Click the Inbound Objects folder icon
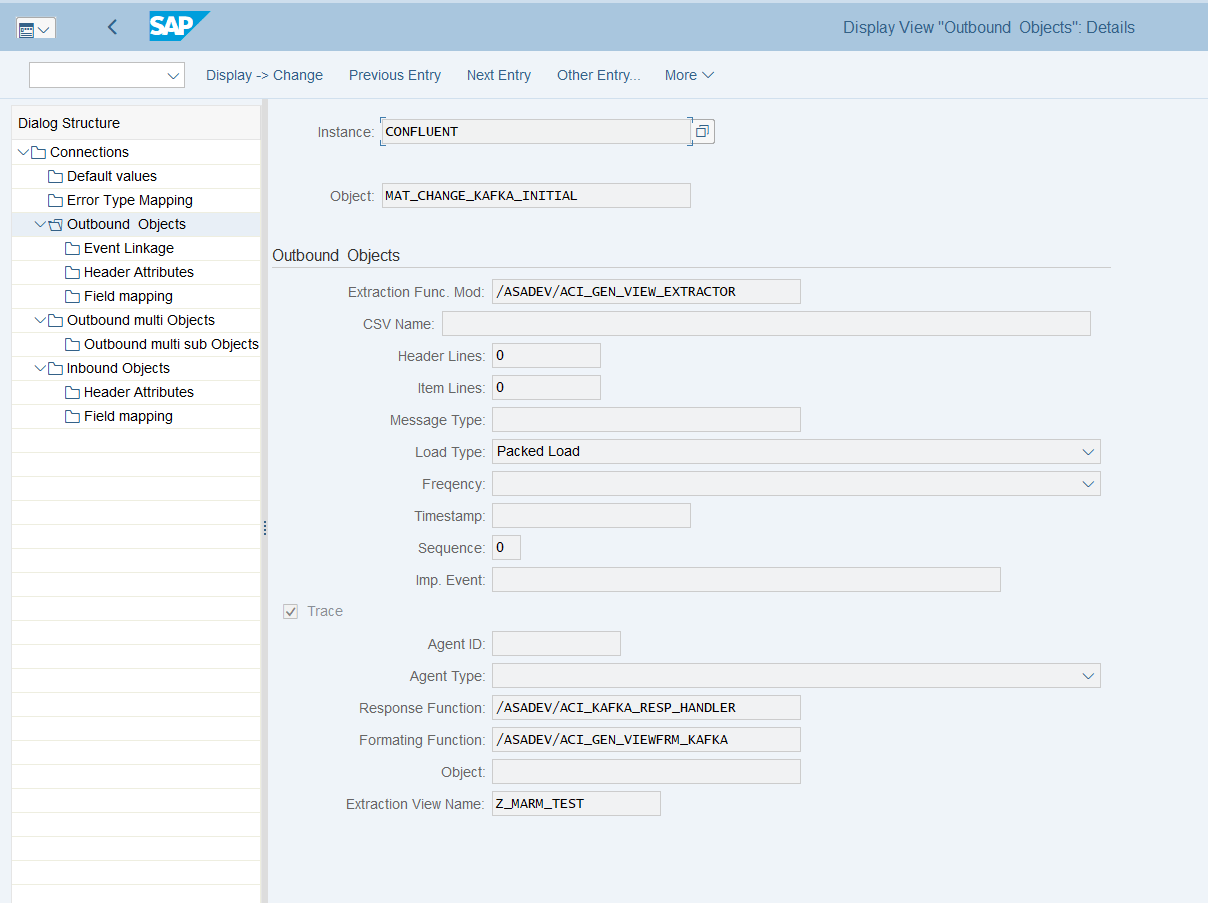This screenshot has width=1208, height=903. coord(56,368)
